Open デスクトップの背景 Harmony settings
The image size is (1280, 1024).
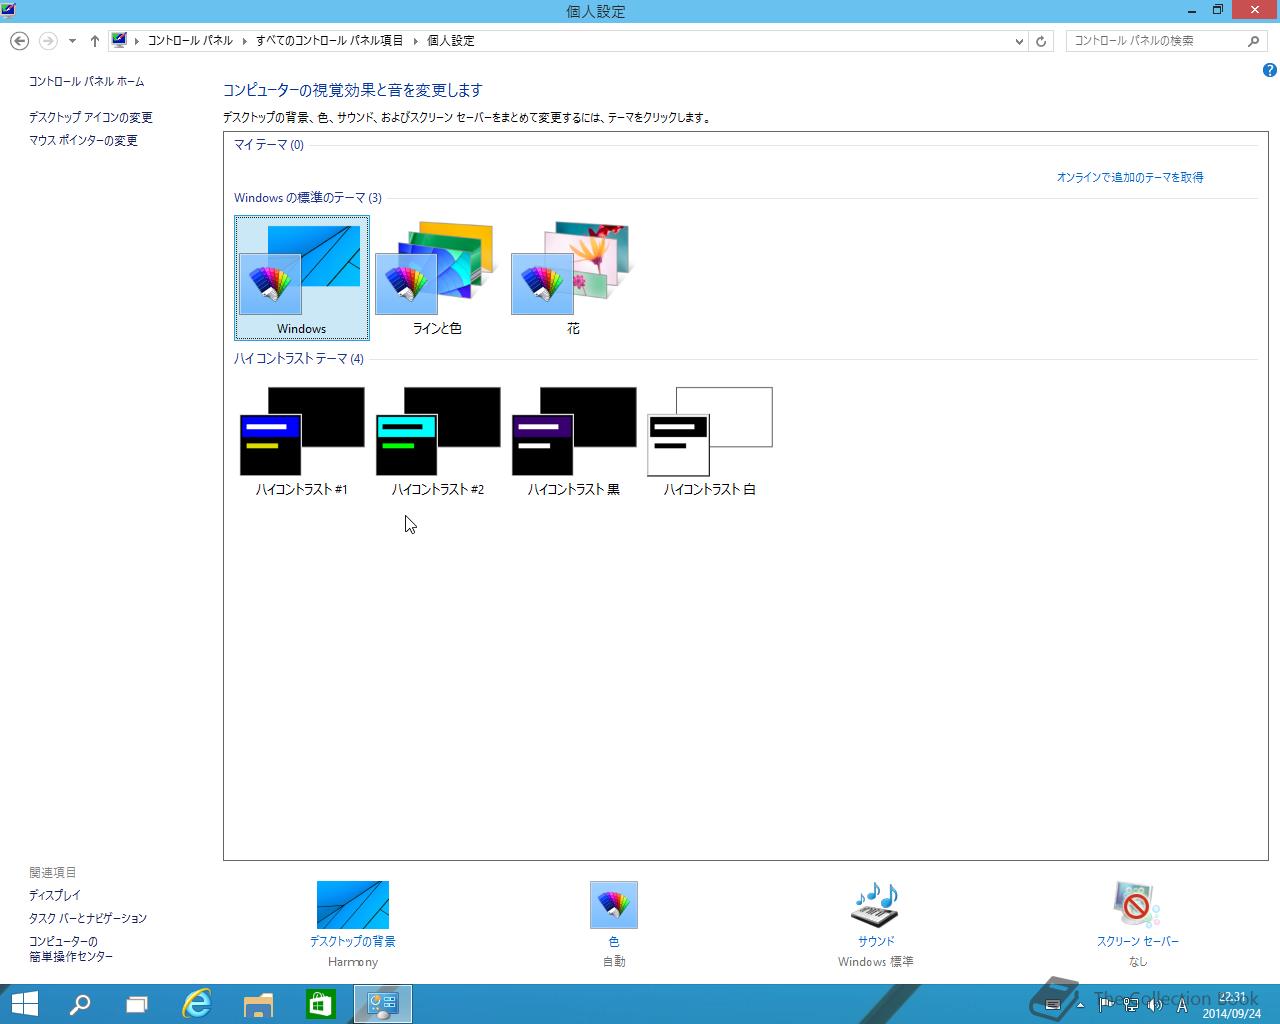[x=352, y=924]
